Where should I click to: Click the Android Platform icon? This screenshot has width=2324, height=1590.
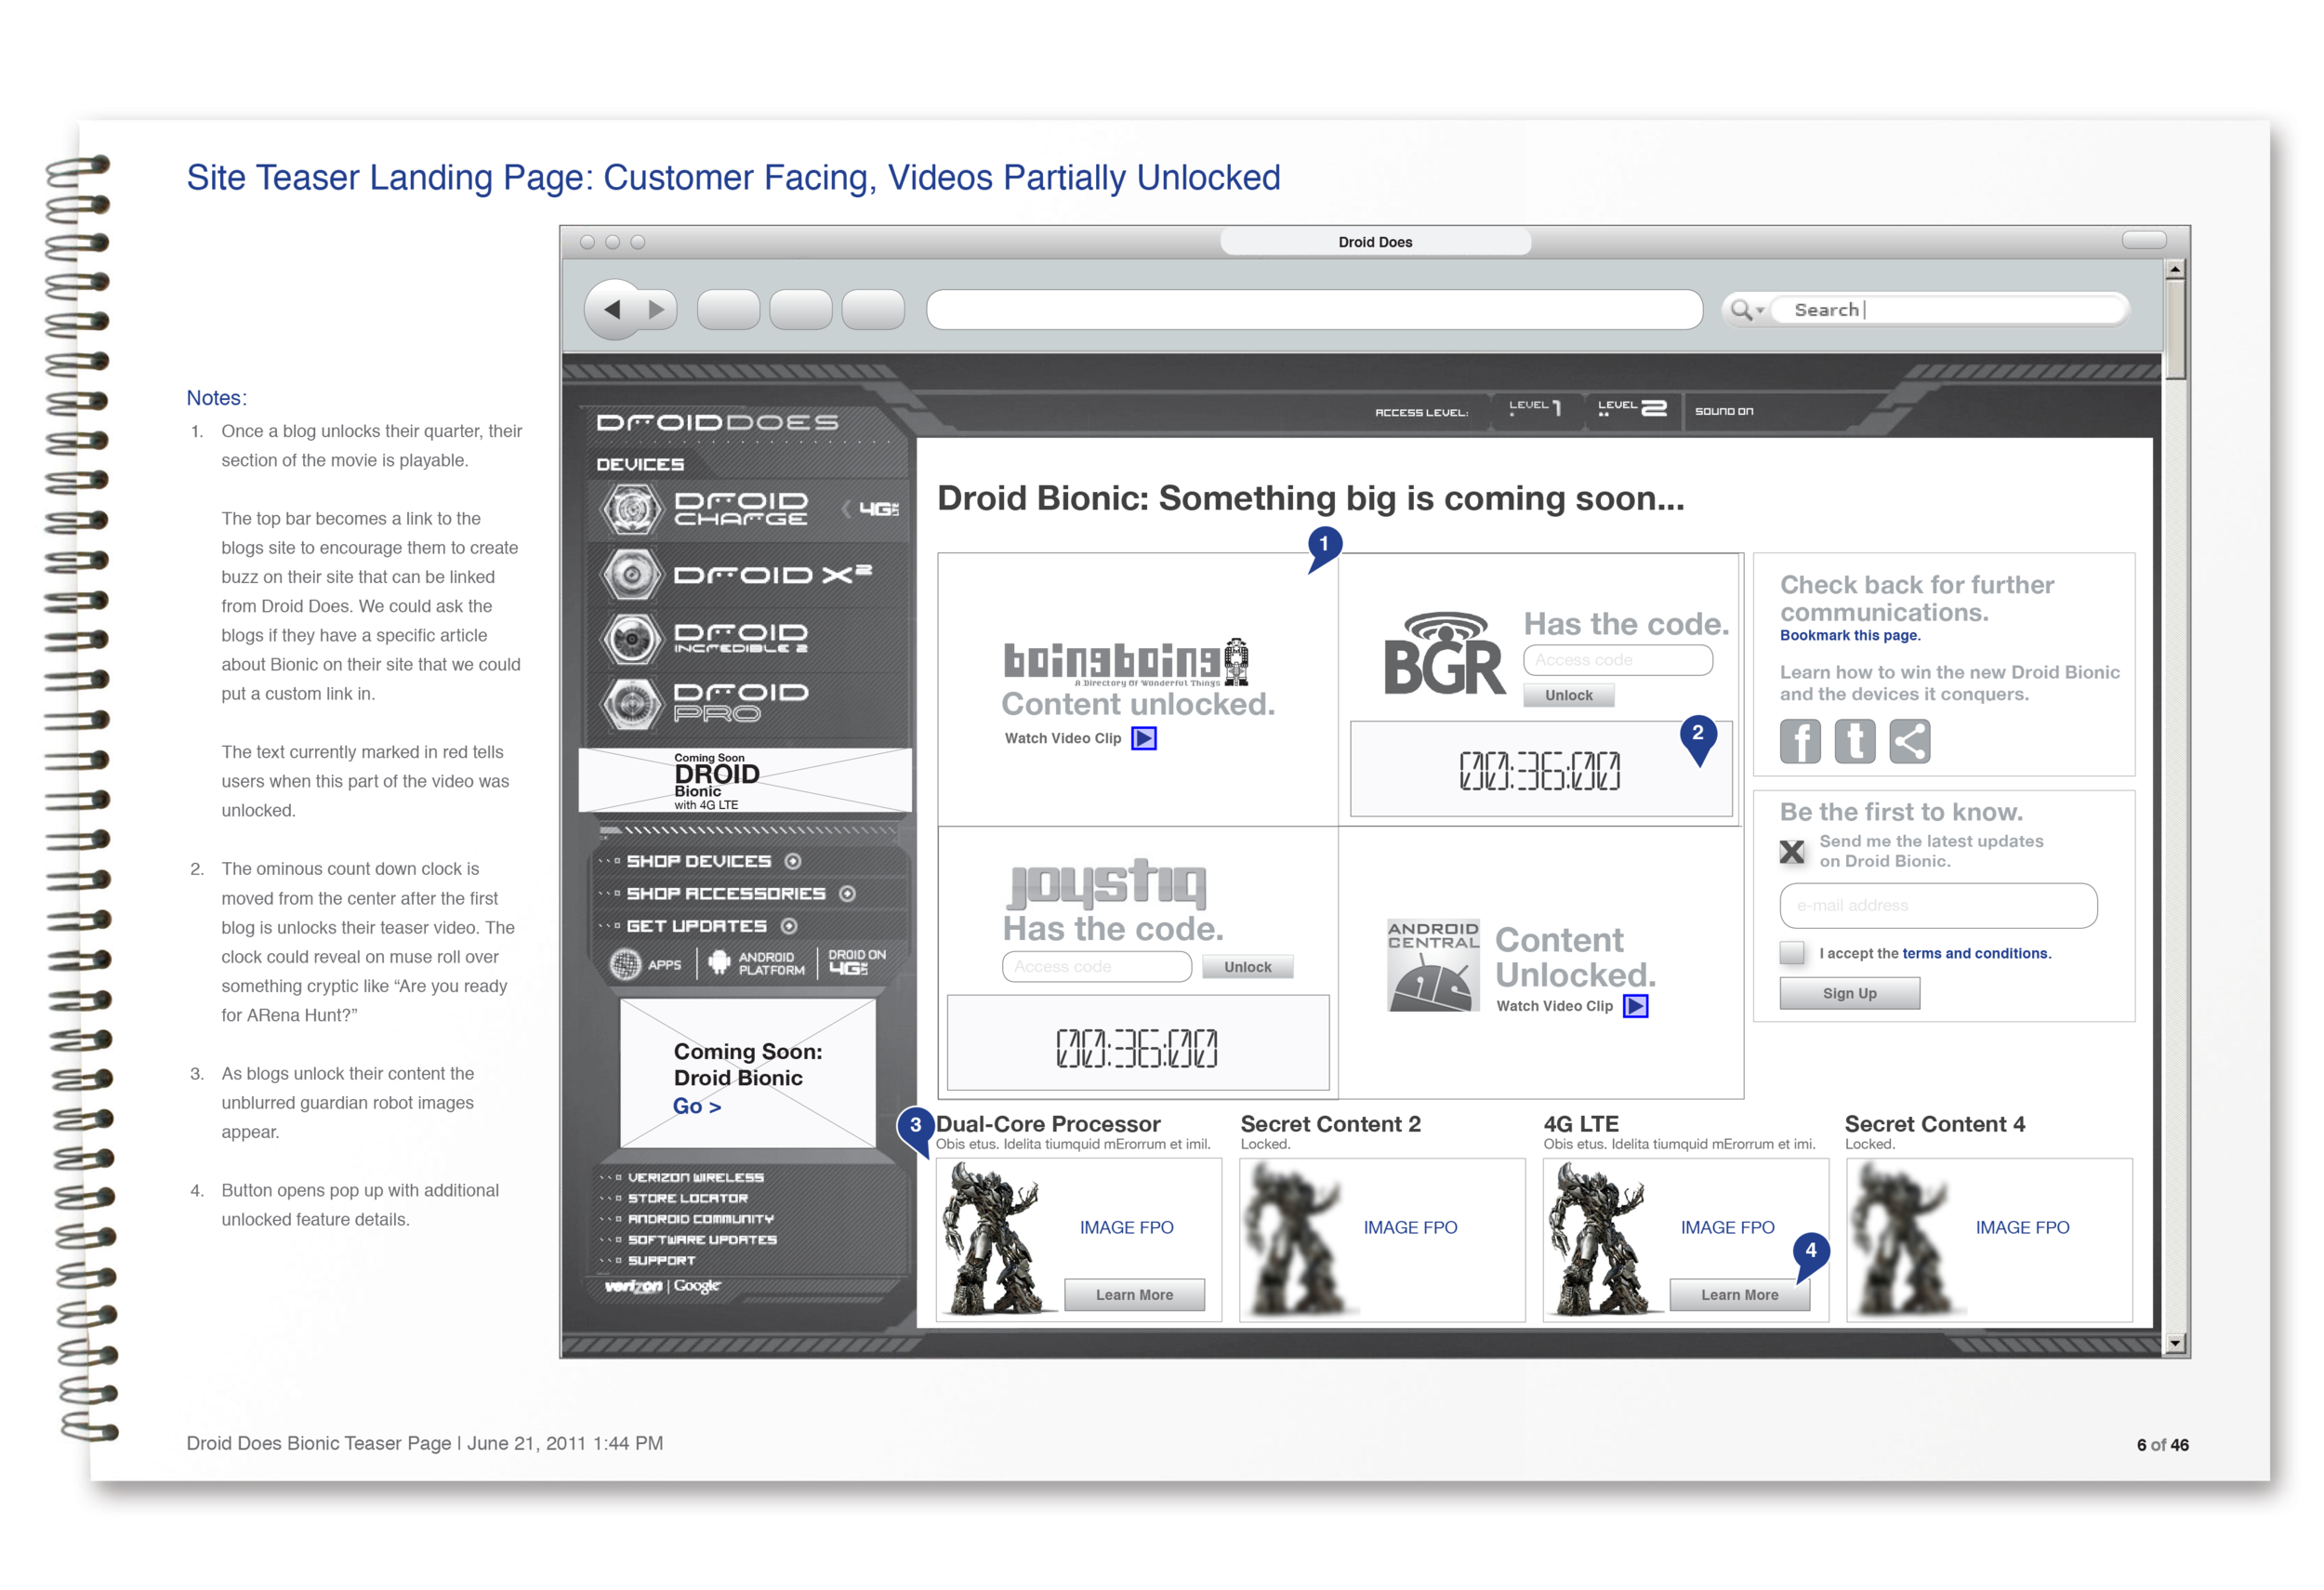coord(719,963)
